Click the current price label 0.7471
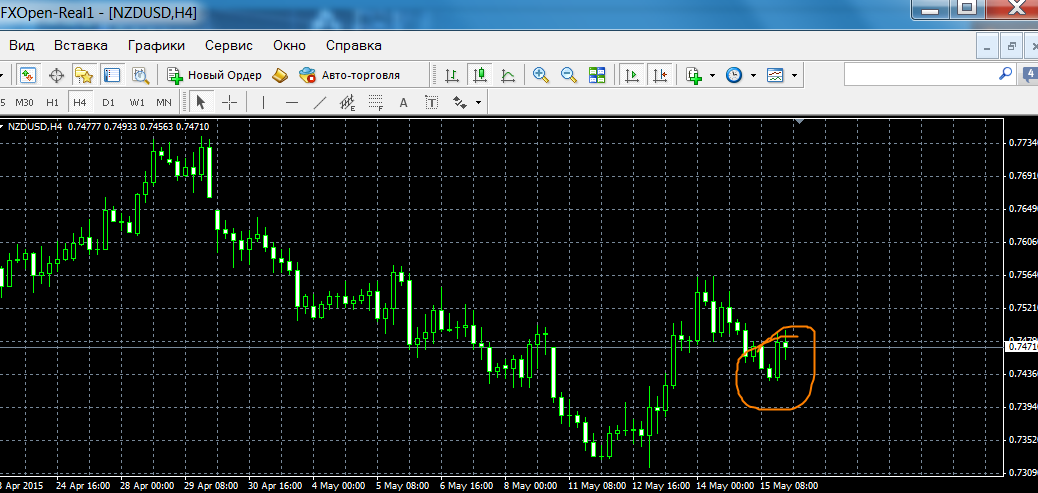1038x493 pixels. pyautogui.click(x=1021, y=346)
